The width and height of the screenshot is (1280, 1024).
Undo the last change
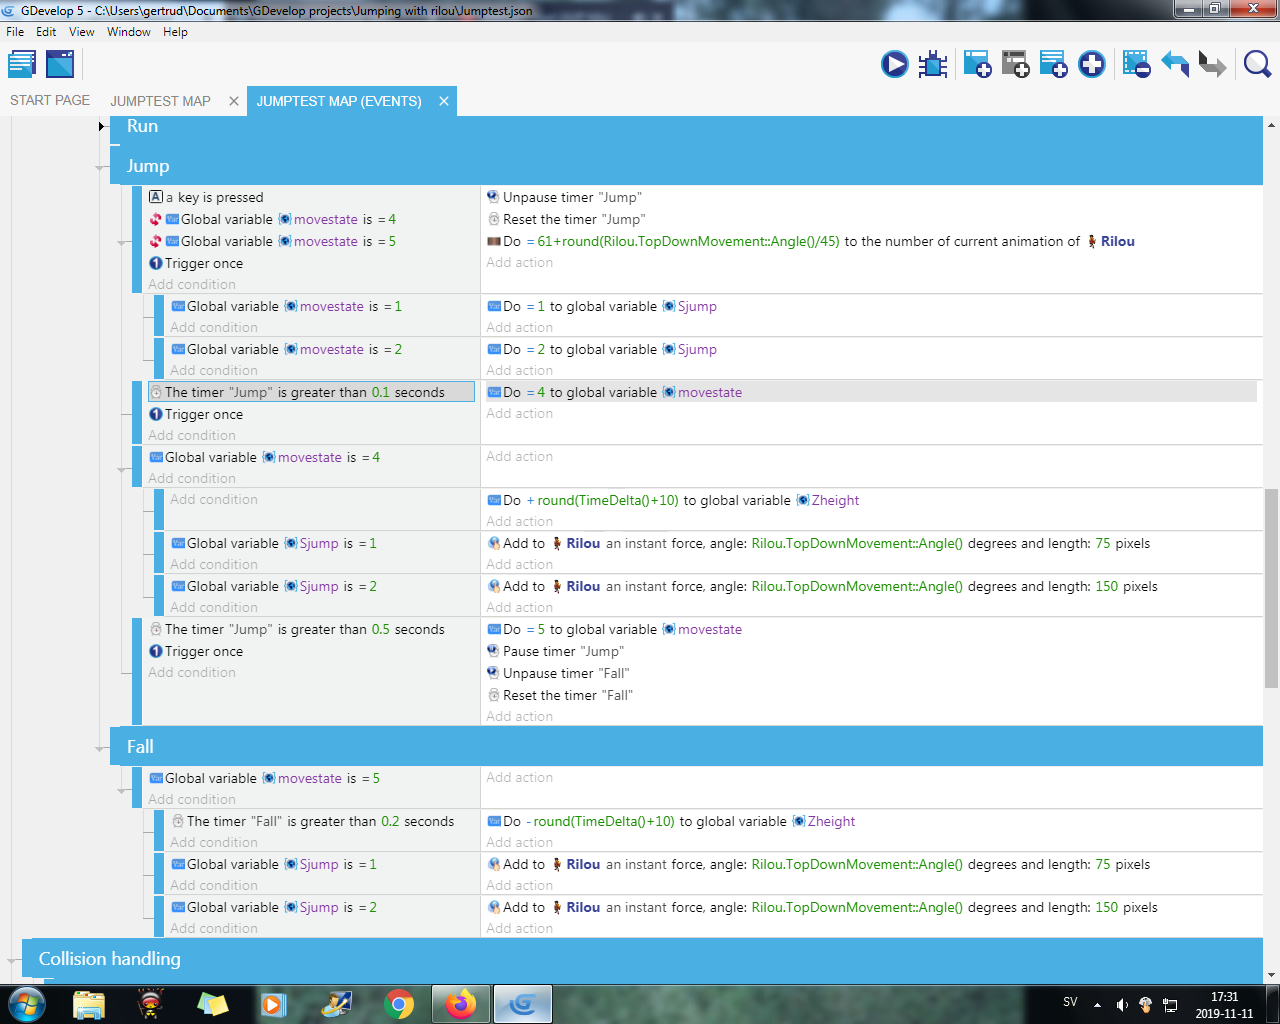pyautogui.click(x=1175, y=63)
